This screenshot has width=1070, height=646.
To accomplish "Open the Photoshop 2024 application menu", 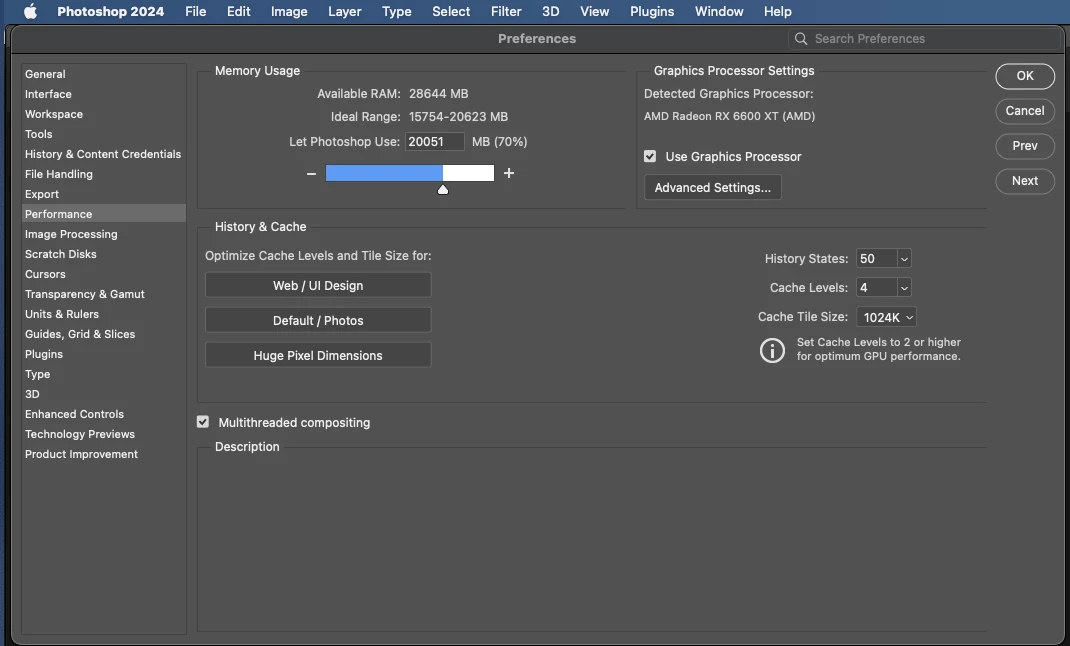I will (111, 12).
